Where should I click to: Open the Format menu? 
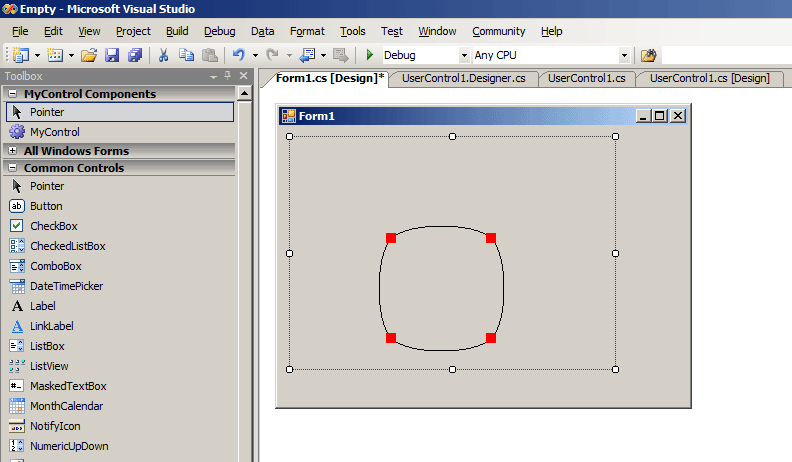pyautogui.click(x=307, y=31)
